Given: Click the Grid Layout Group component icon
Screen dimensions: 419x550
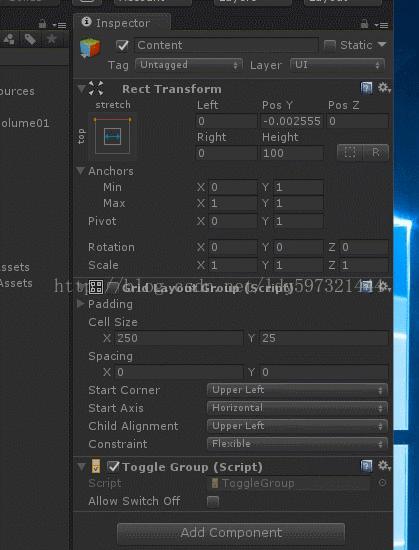Looking at the screenshot, I should 96,287.
